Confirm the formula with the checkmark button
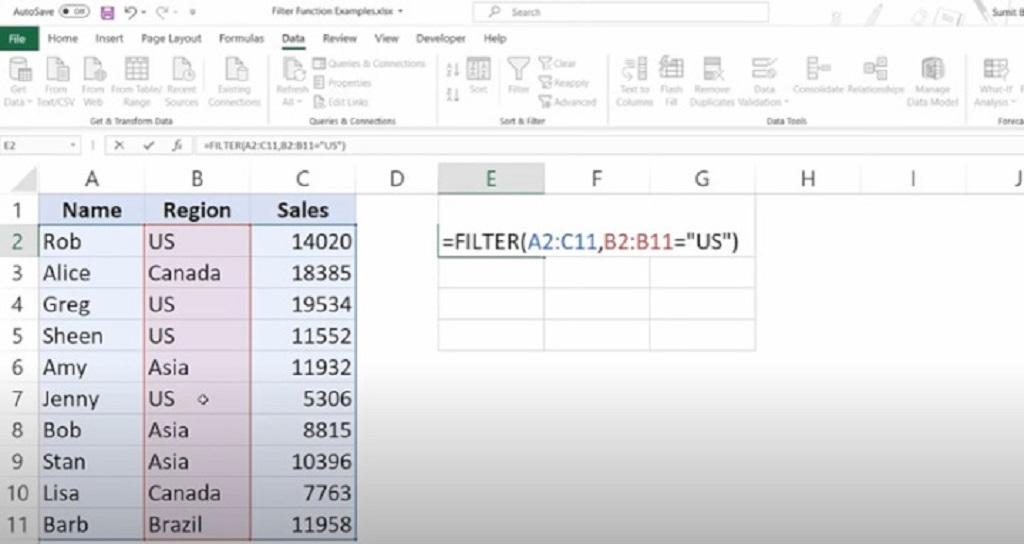Viewport: 1024px width, 544px height. point(148,146)
